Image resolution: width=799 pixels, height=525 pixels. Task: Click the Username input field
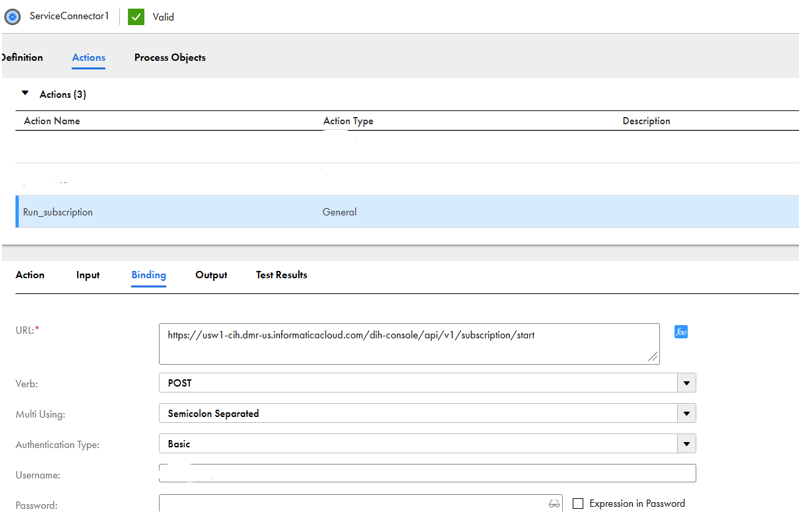pyautogui.click(x=428, y=474)
